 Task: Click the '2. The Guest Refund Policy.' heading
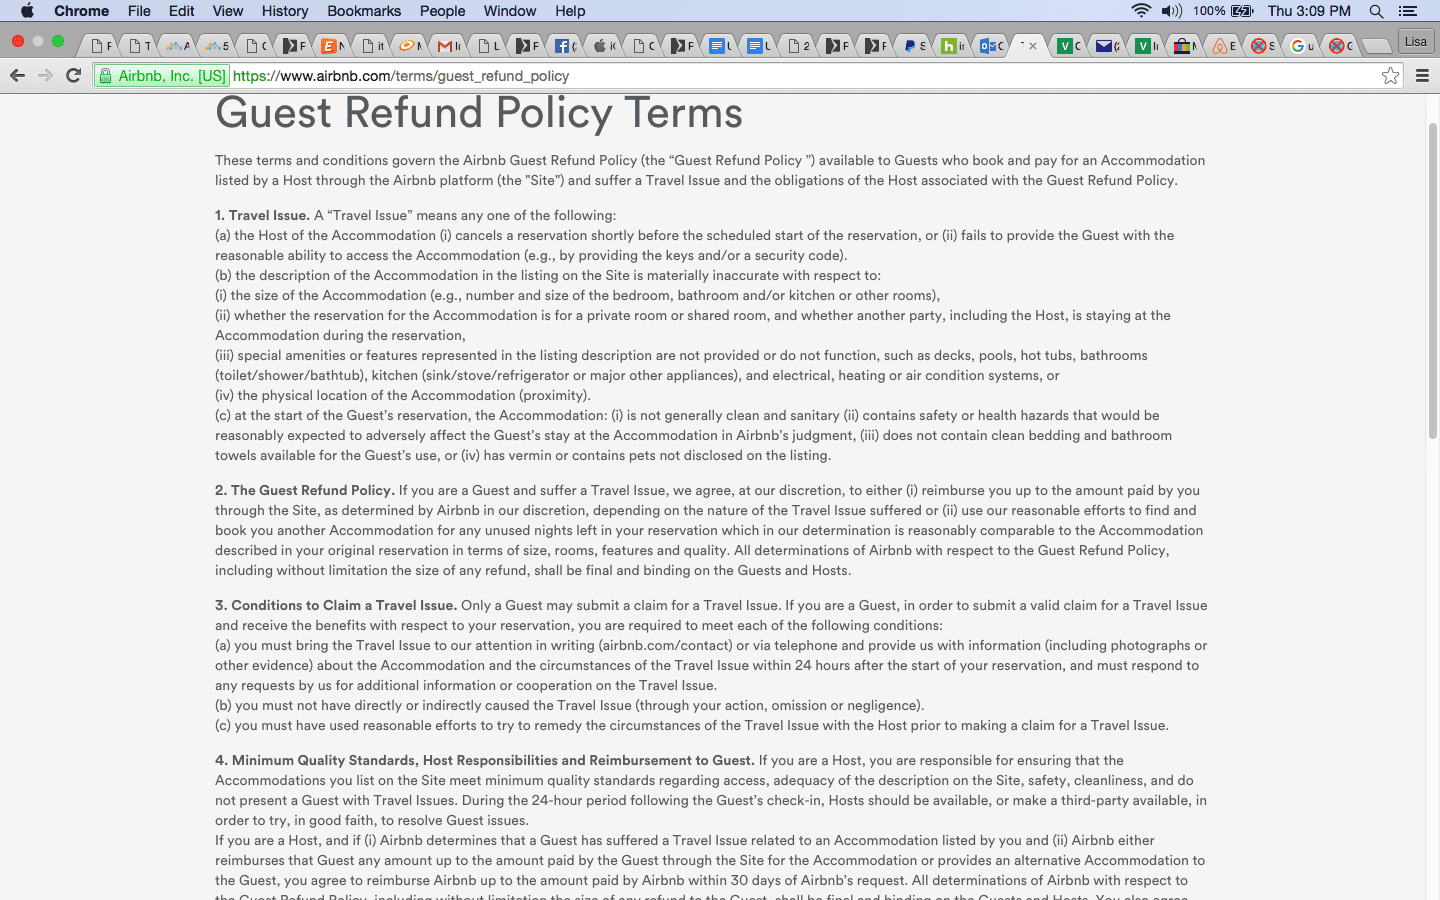tap(305, 490)
